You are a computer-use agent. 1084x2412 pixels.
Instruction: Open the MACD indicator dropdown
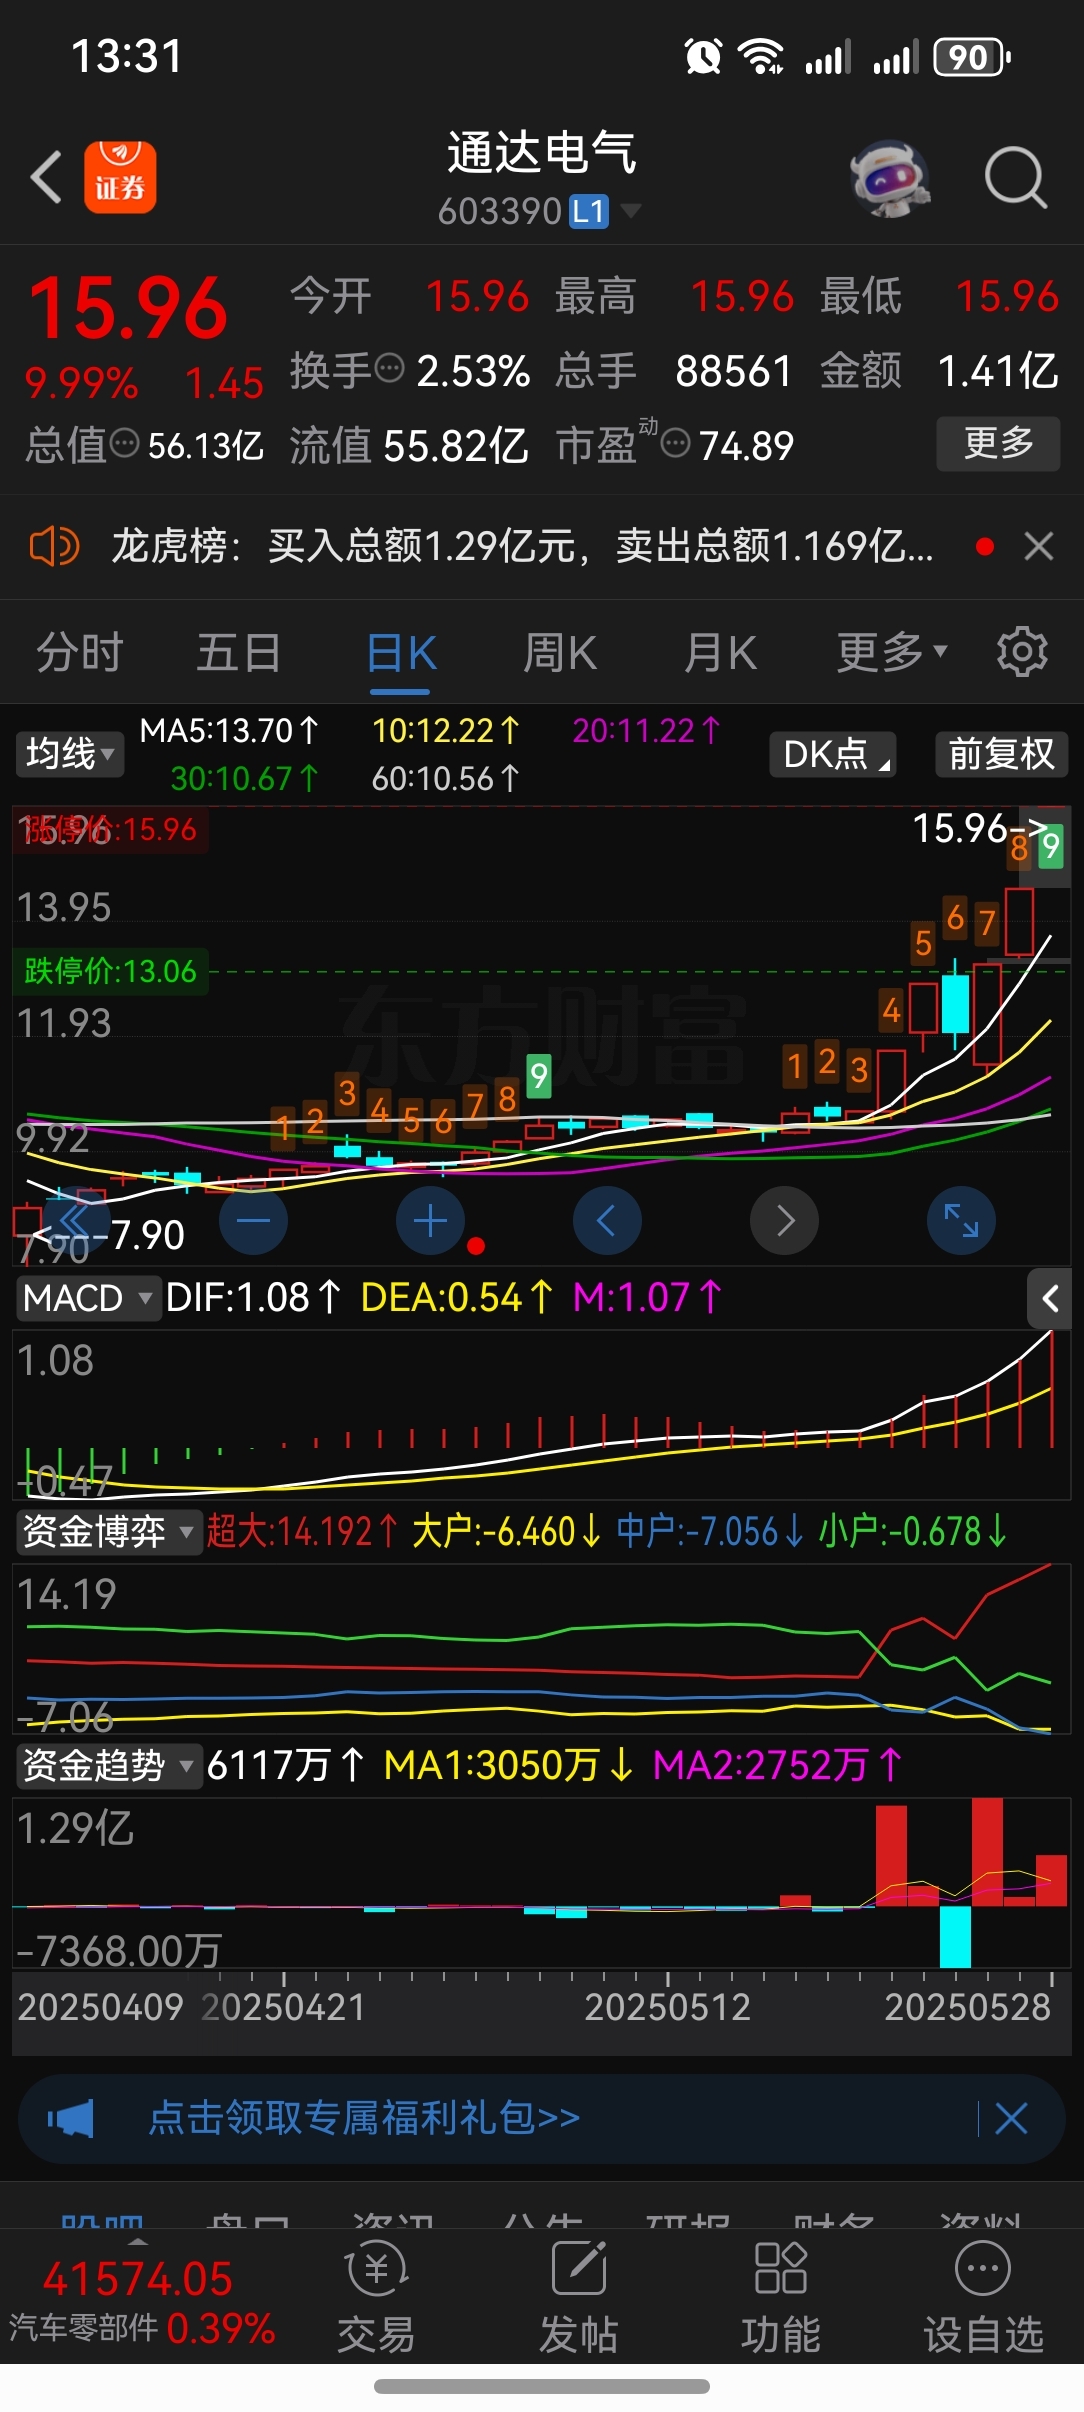pos(88,1298)
